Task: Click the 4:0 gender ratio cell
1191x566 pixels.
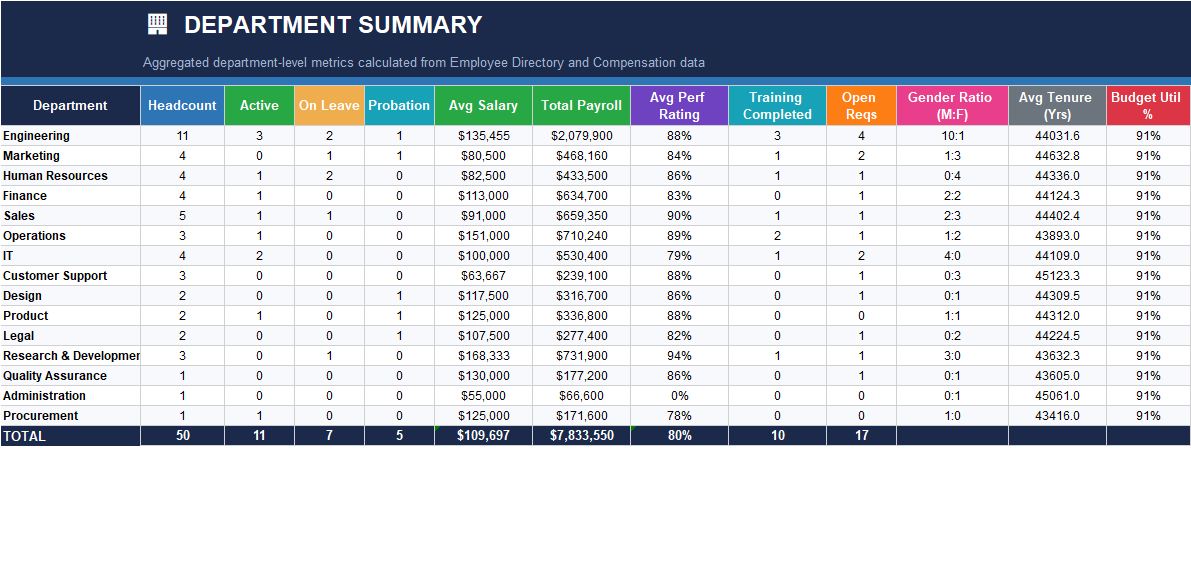Action: click(952, 256)
